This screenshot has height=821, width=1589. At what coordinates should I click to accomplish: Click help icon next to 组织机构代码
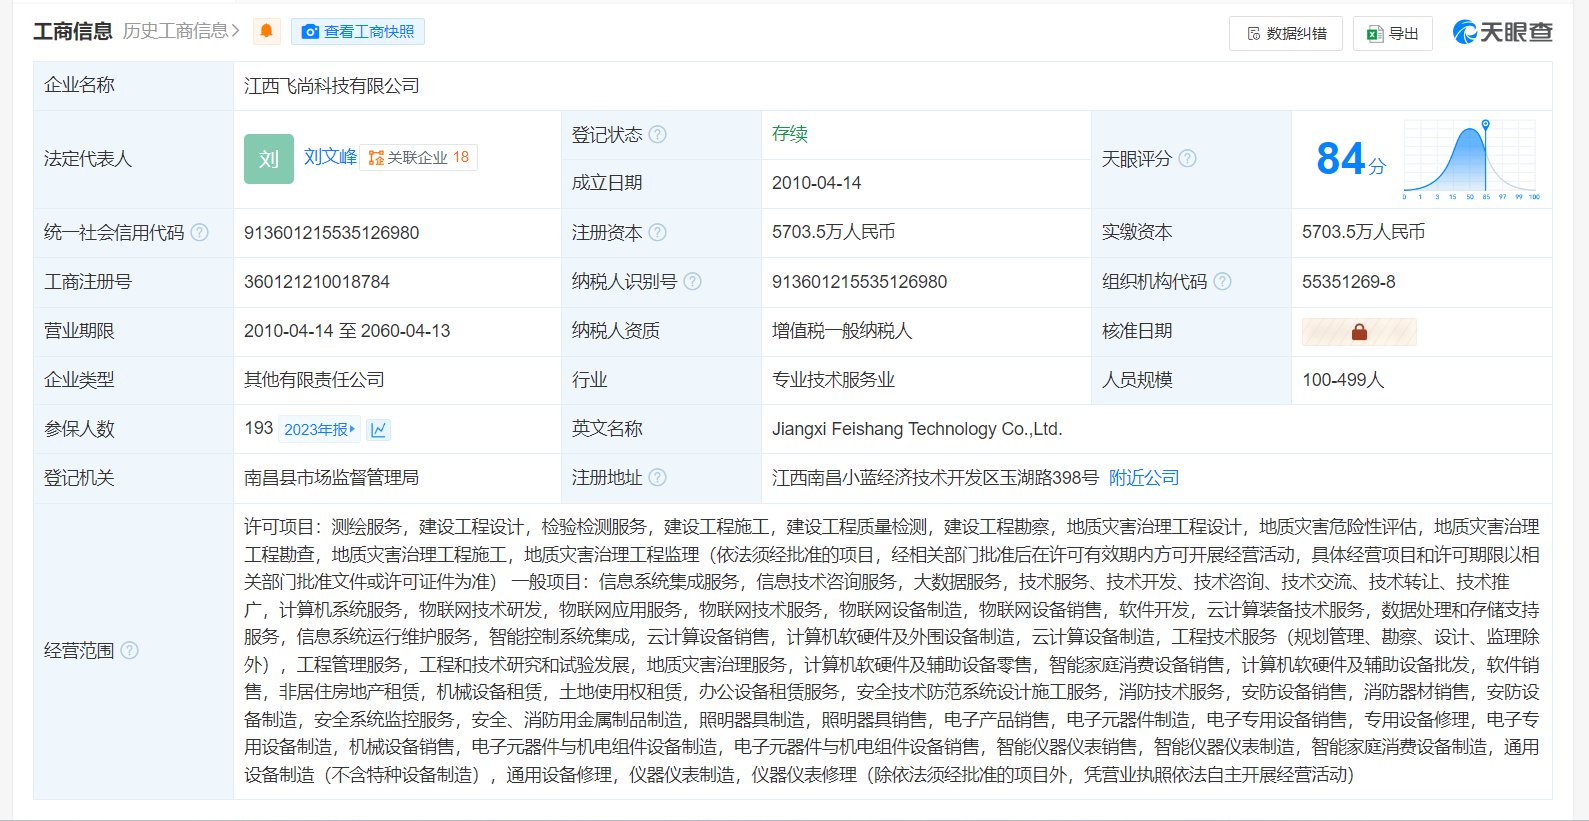click(x=1222, y=281)
